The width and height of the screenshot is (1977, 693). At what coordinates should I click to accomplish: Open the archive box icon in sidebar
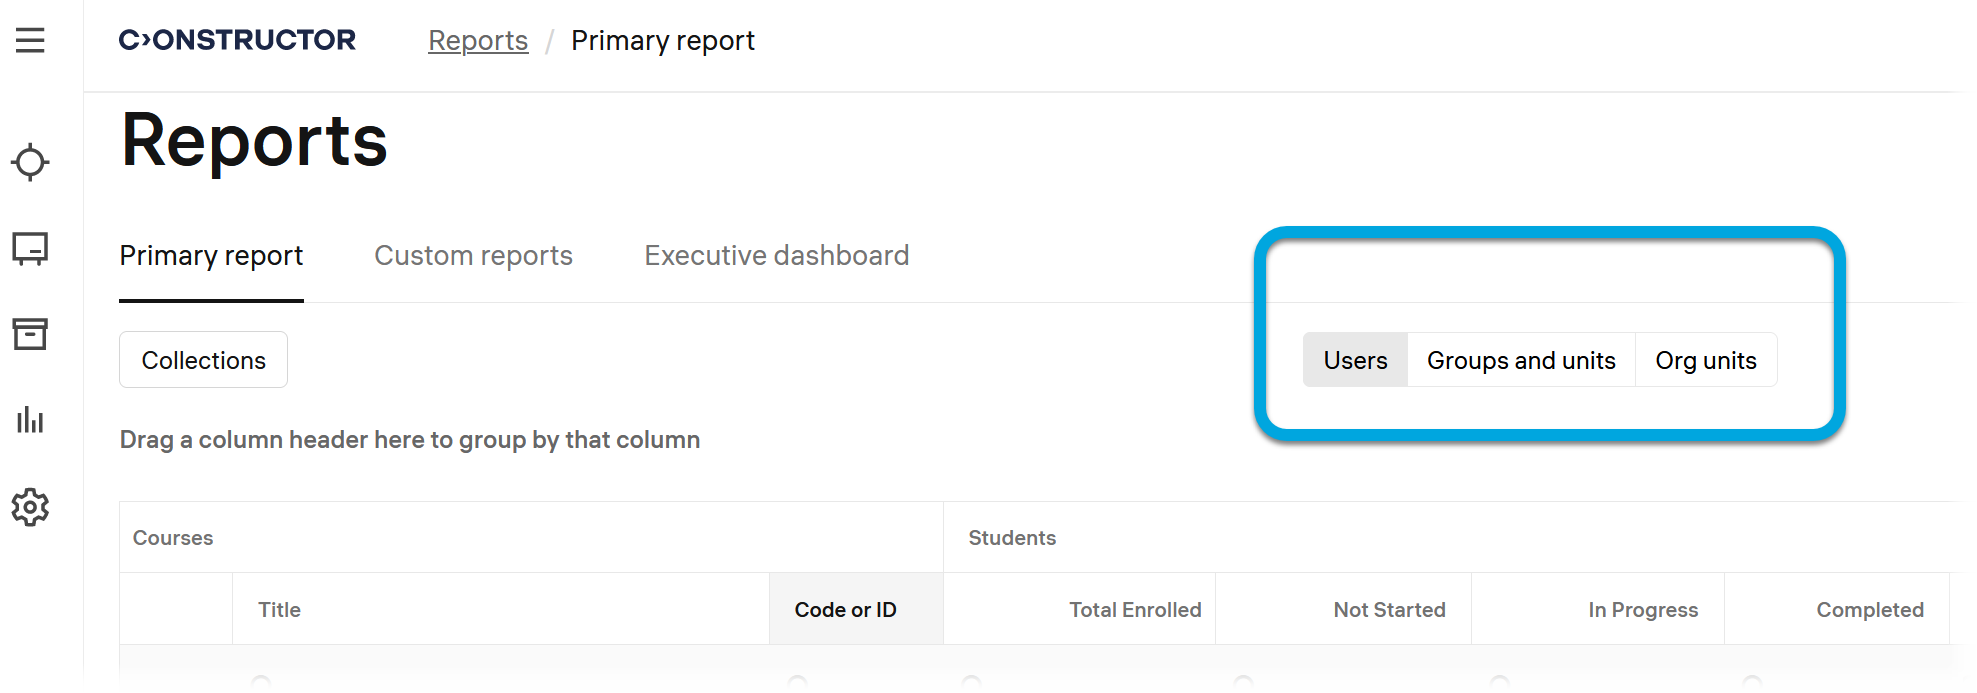click(x=30, y=334)
